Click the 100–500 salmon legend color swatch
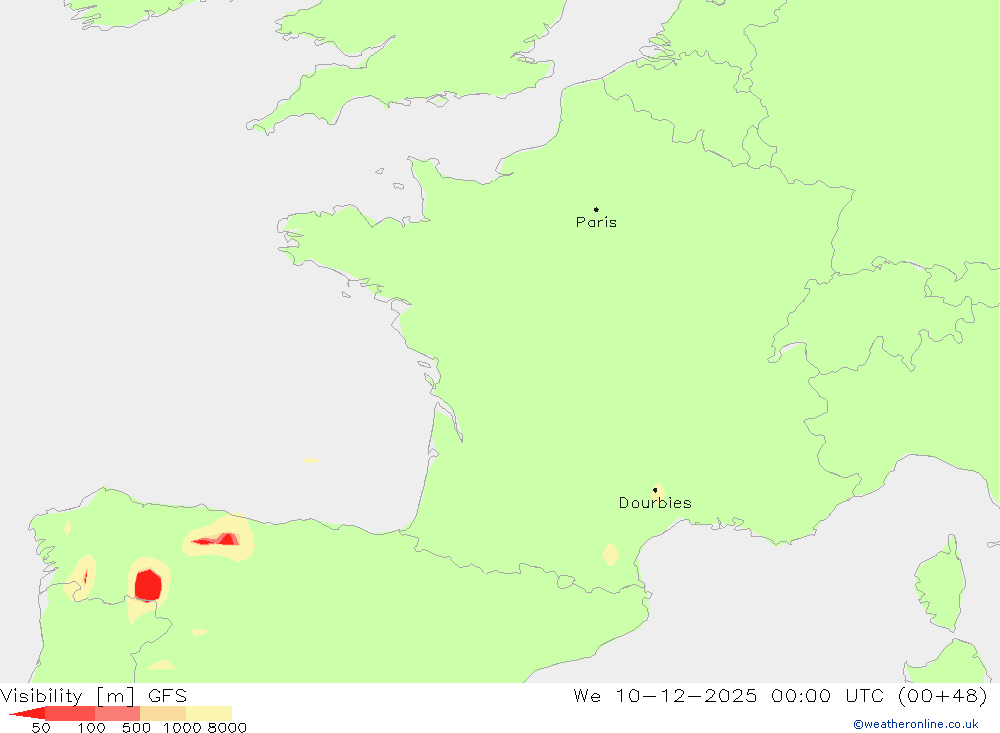The image size is (1000, 733). [x=117, y=713]
